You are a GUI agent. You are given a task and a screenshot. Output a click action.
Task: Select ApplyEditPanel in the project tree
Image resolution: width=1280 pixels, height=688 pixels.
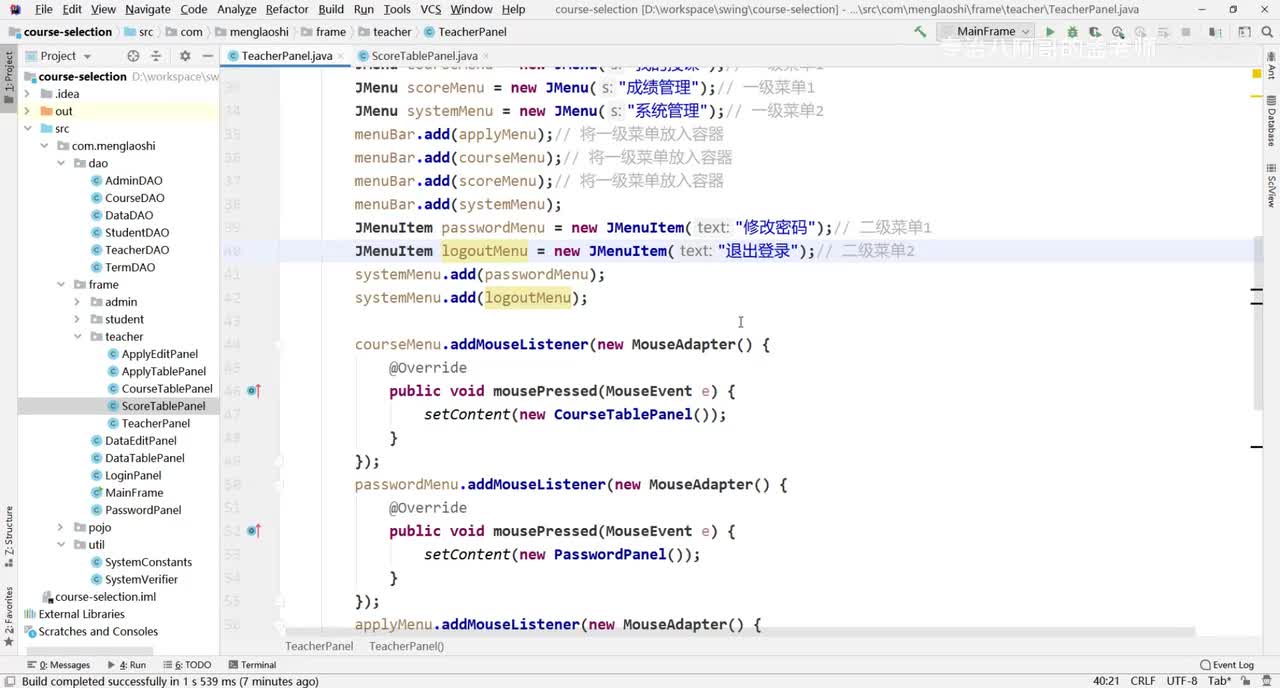point(159,354)
